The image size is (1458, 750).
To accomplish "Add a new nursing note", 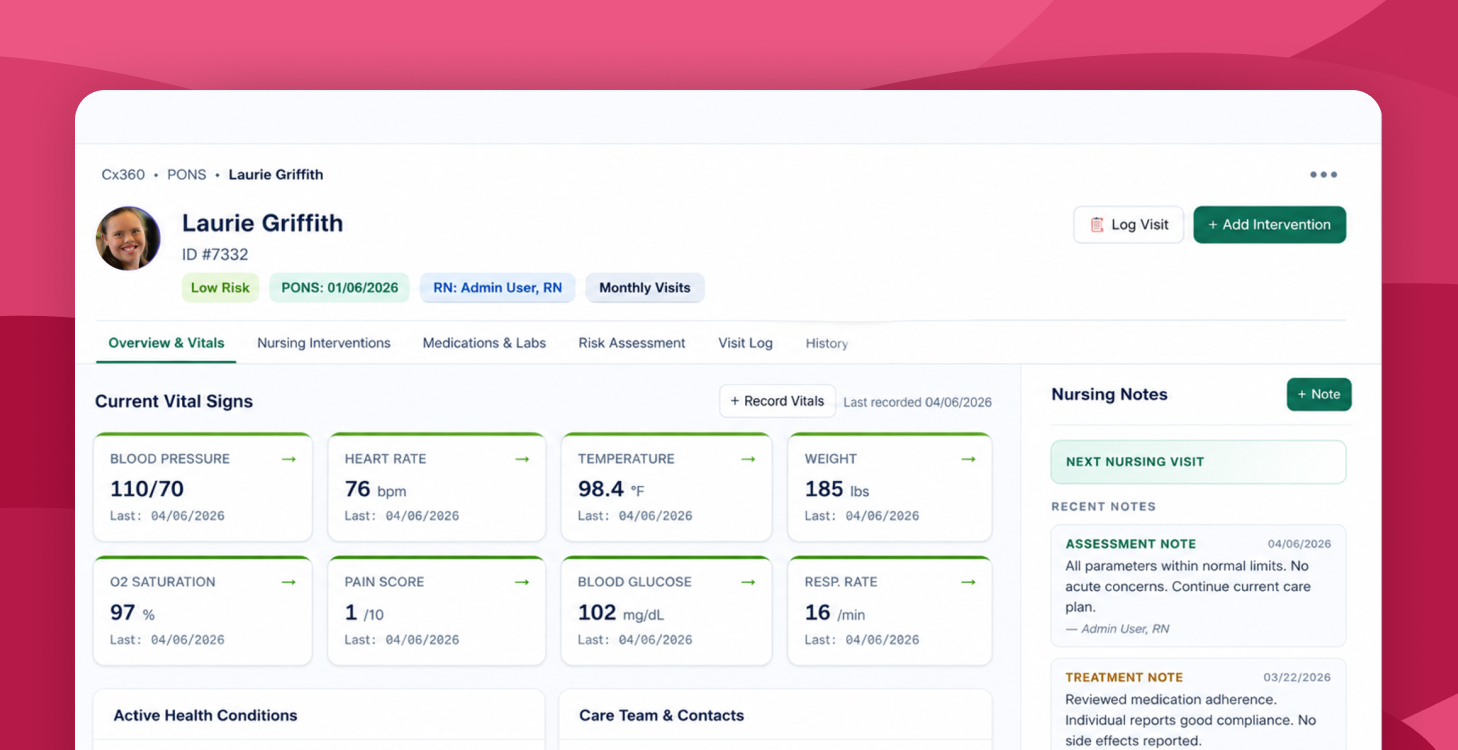I will point(1319,394).
